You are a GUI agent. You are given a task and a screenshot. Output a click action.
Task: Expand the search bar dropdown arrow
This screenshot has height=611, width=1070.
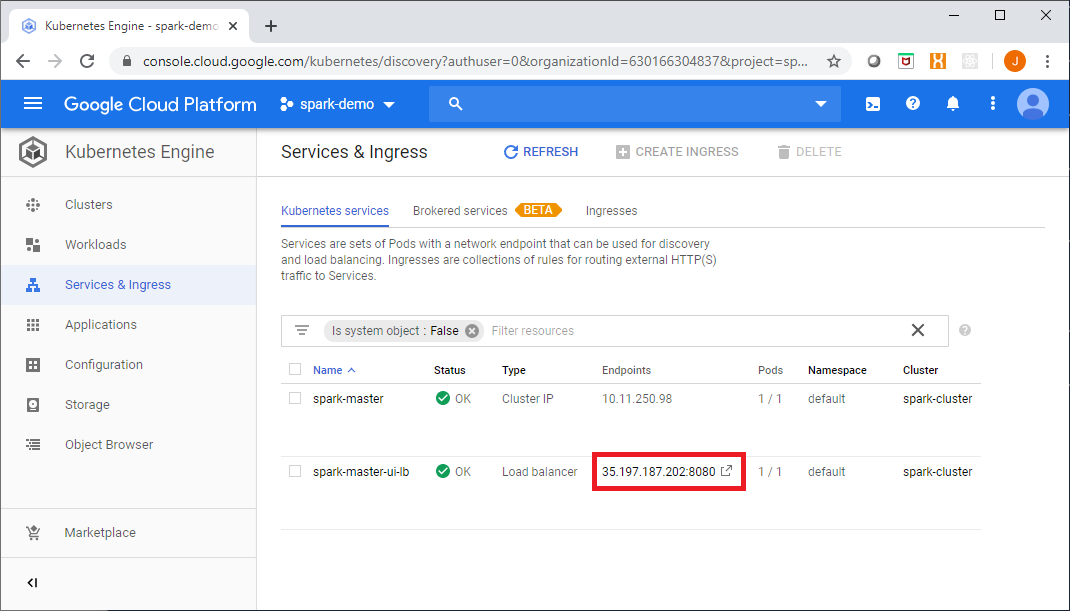(x=820, y=104)
